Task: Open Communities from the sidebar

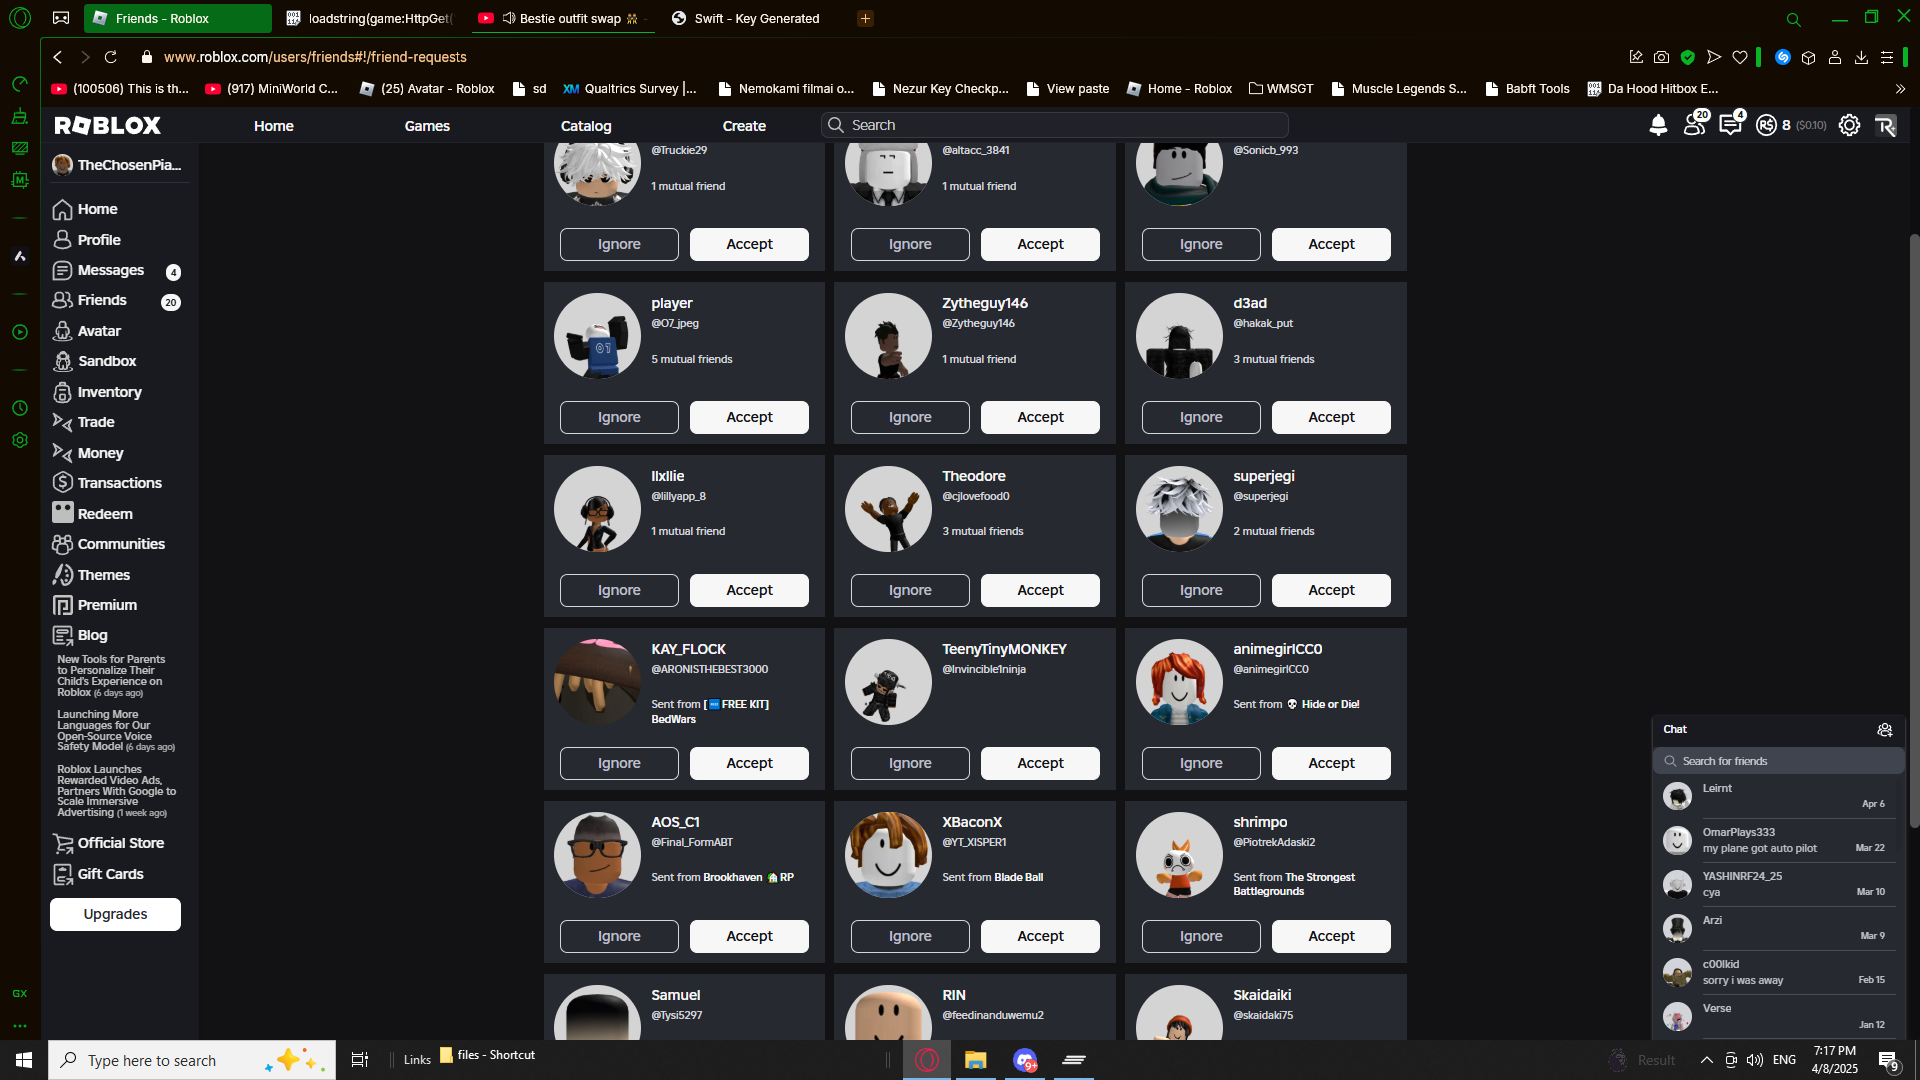Action: point(121,544)
